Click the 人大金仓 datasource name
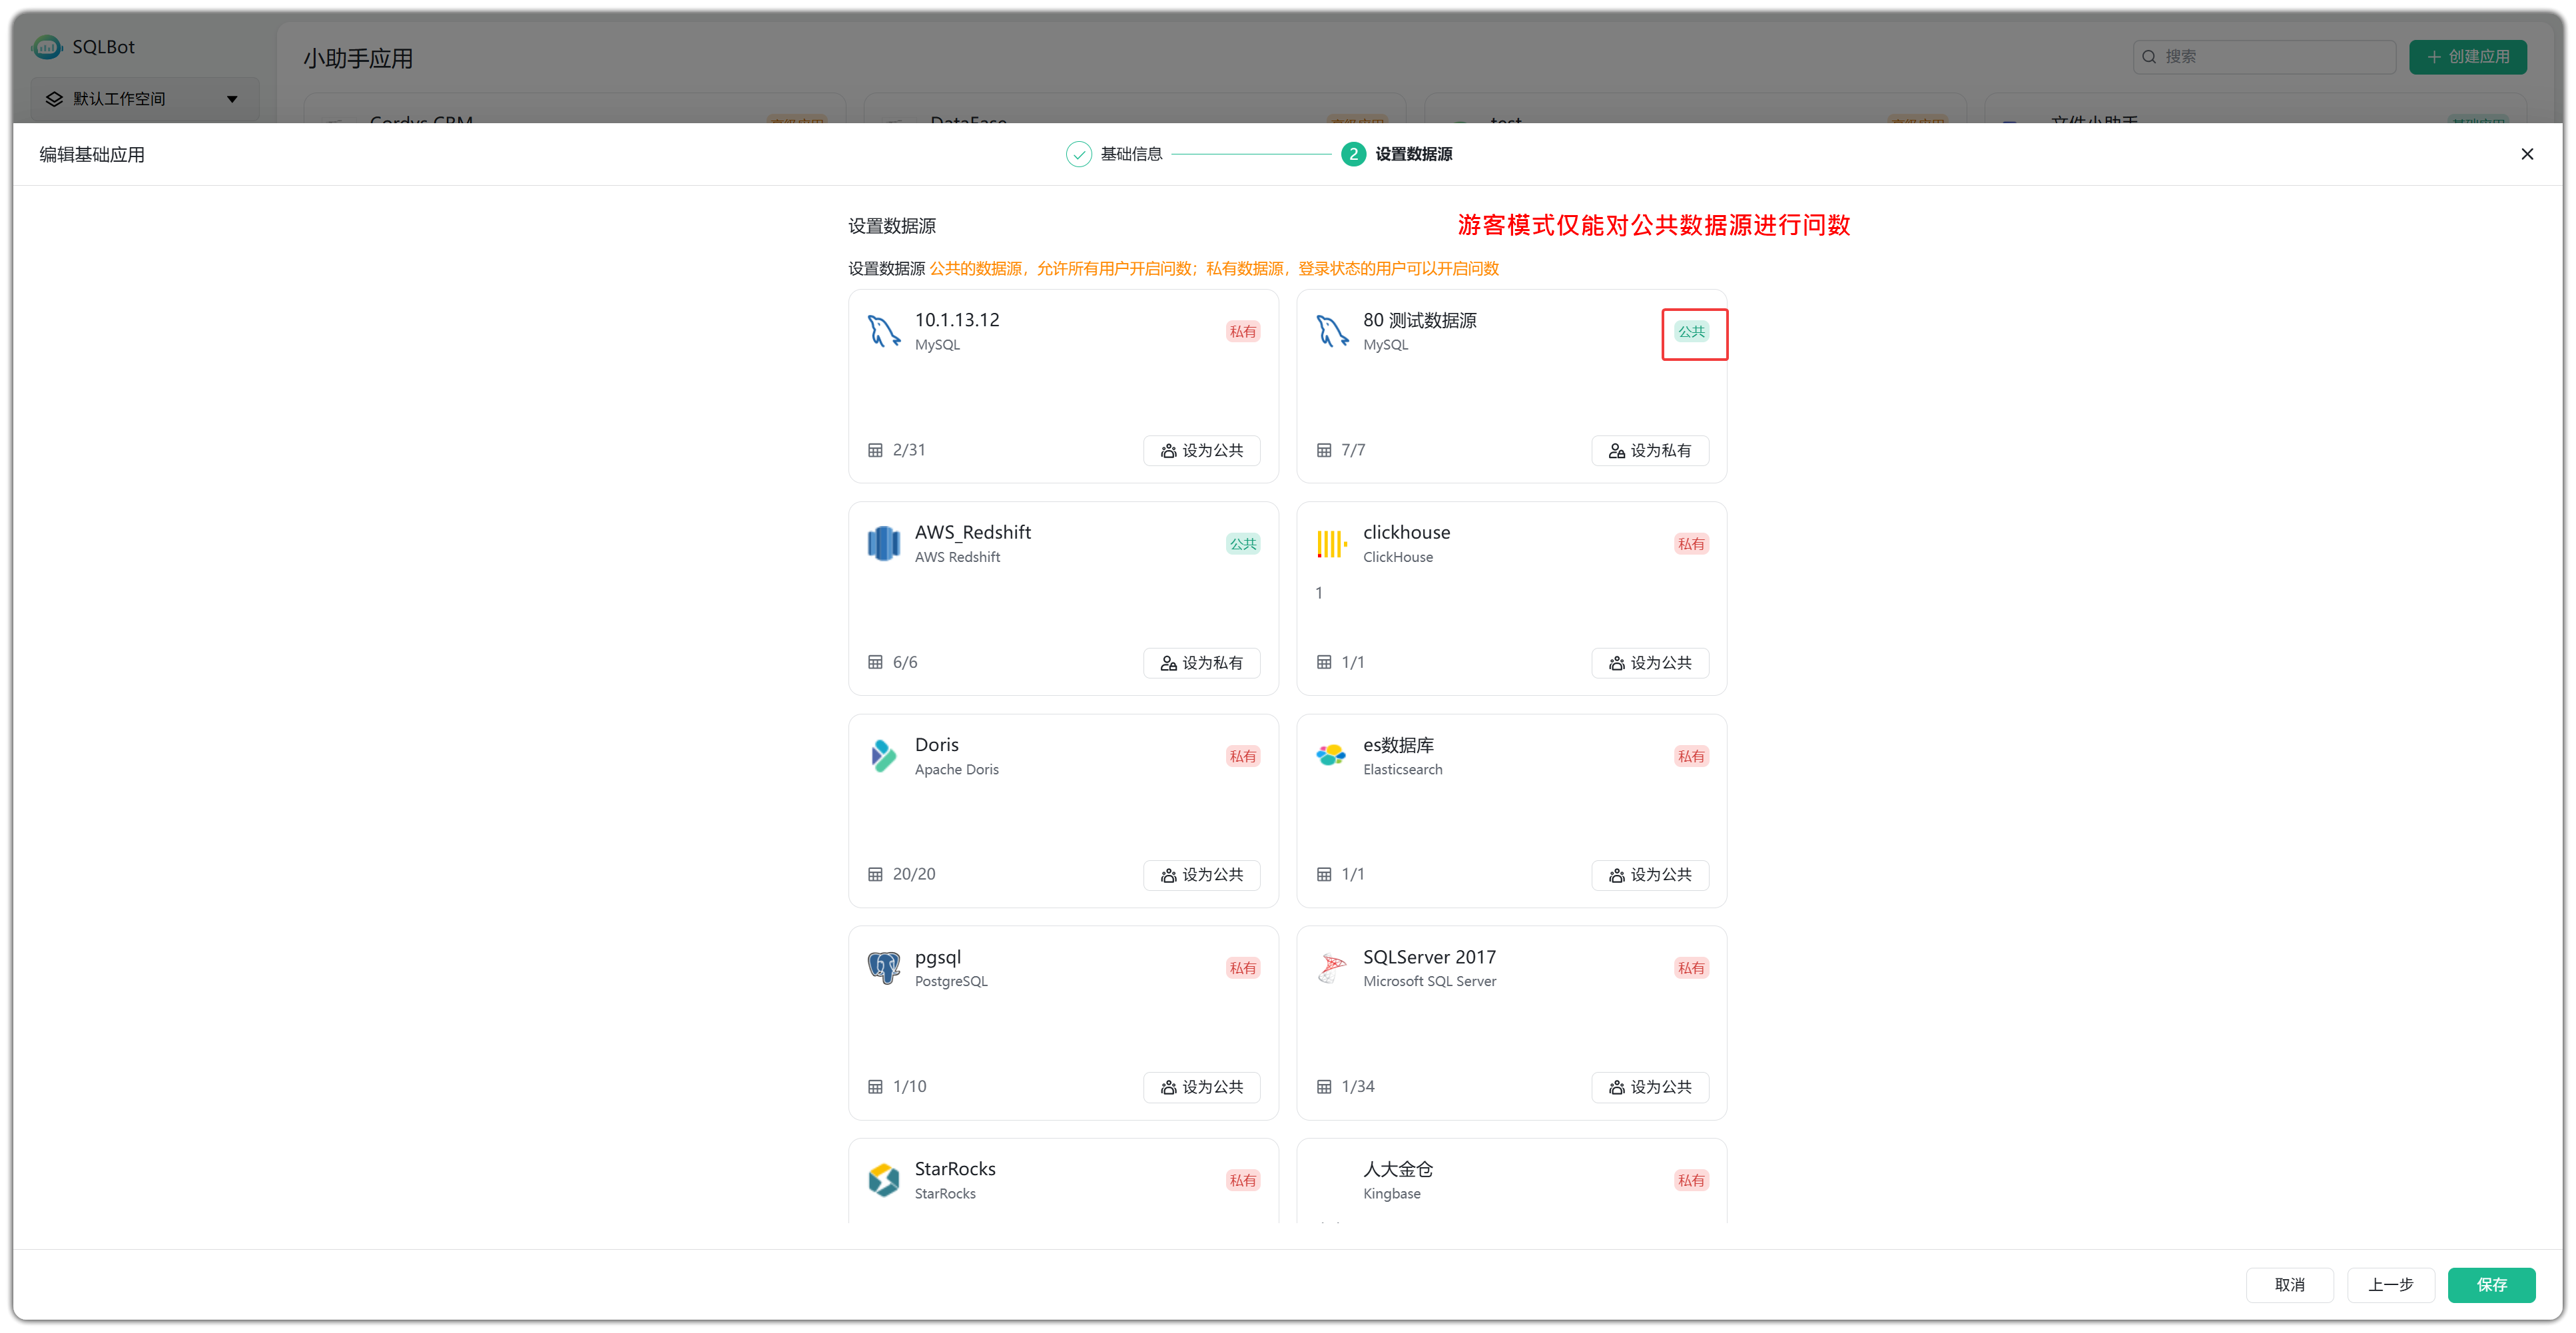 [1398, 1169]
